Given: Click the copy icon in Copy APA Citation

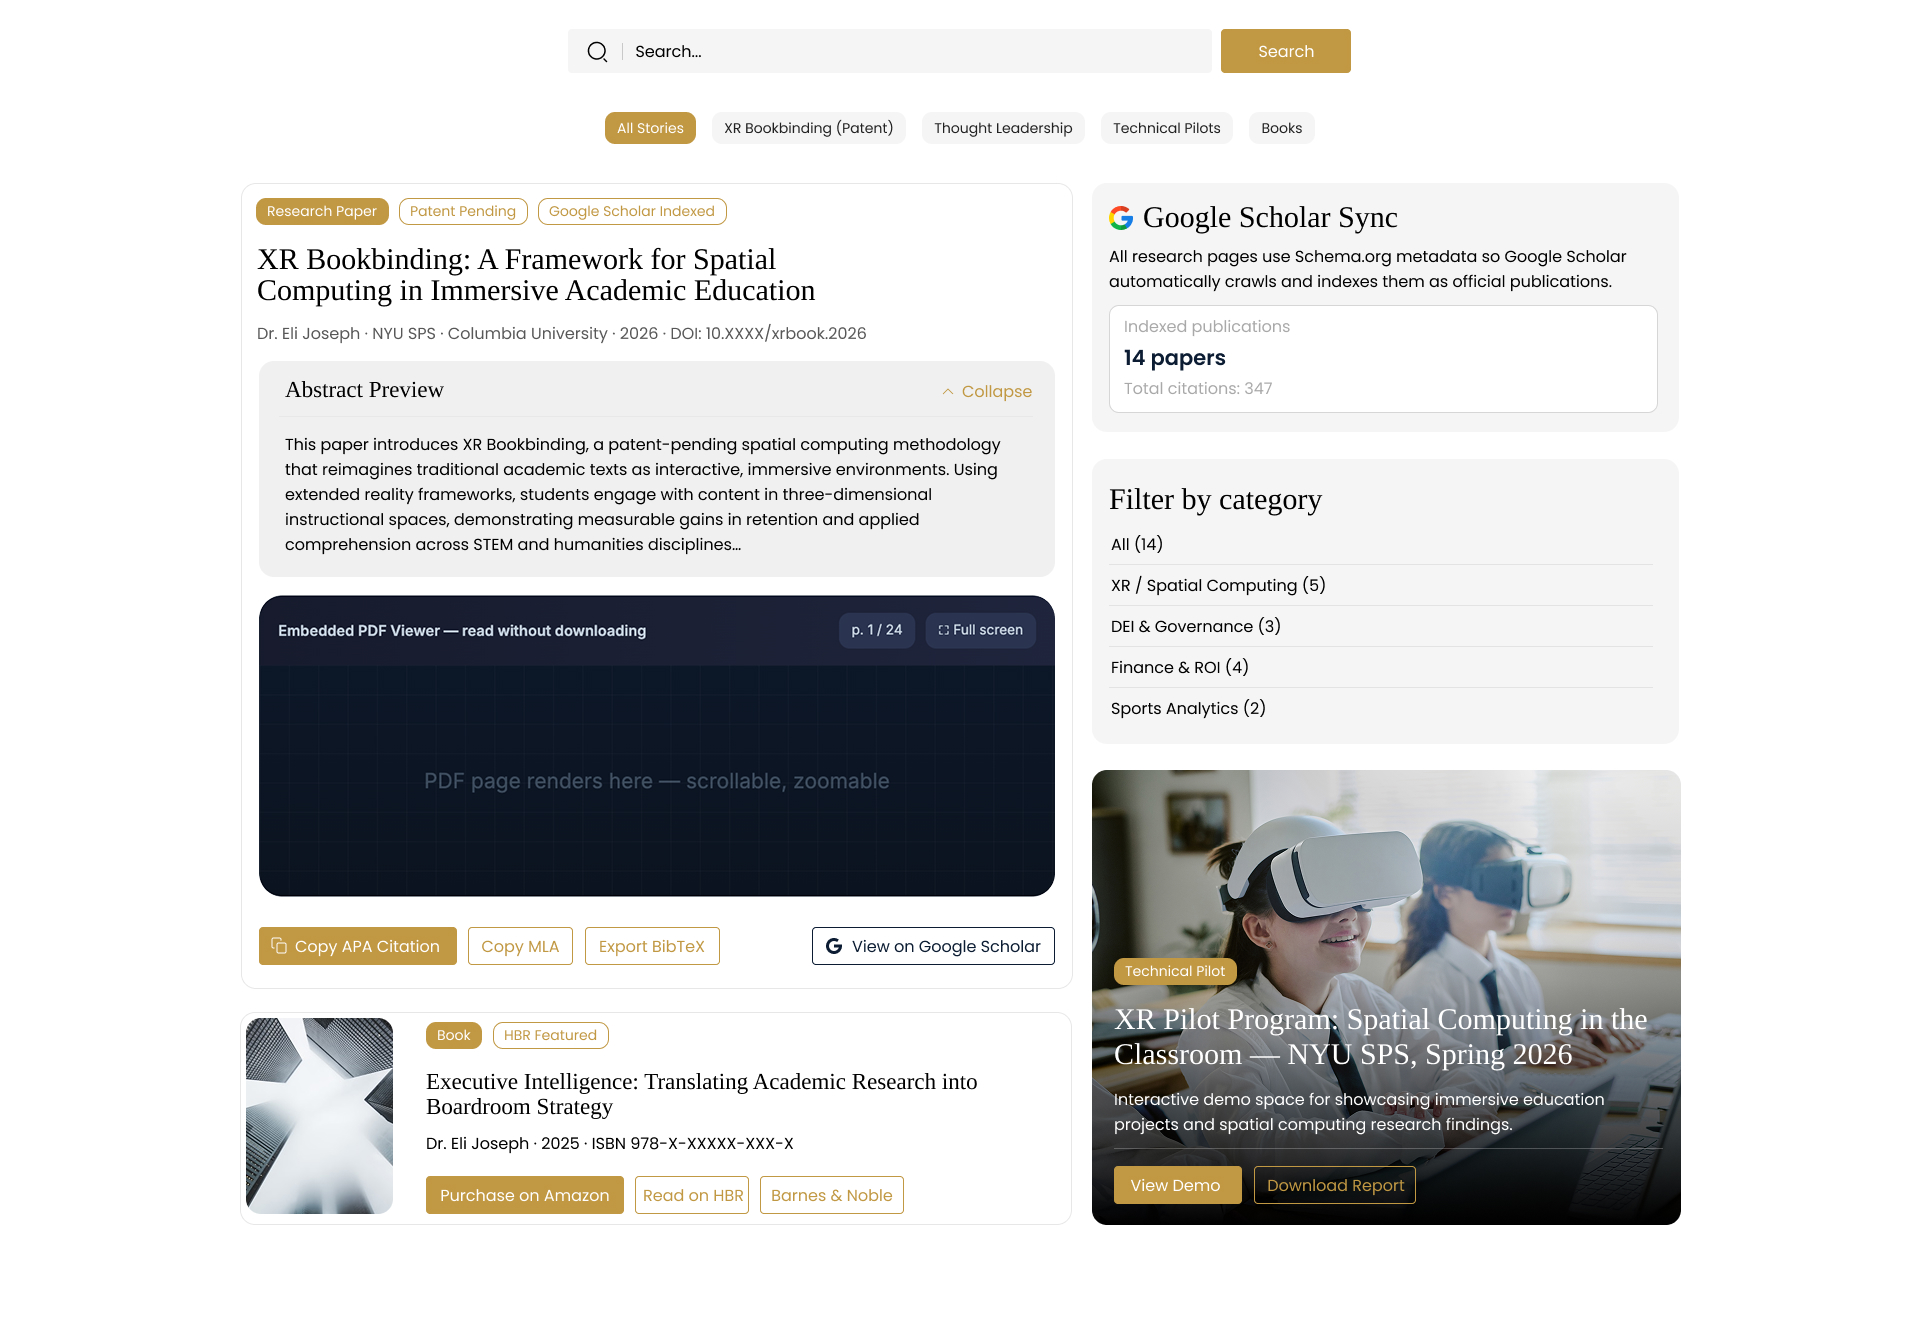Looking at the screenshot, I should 279,946.
